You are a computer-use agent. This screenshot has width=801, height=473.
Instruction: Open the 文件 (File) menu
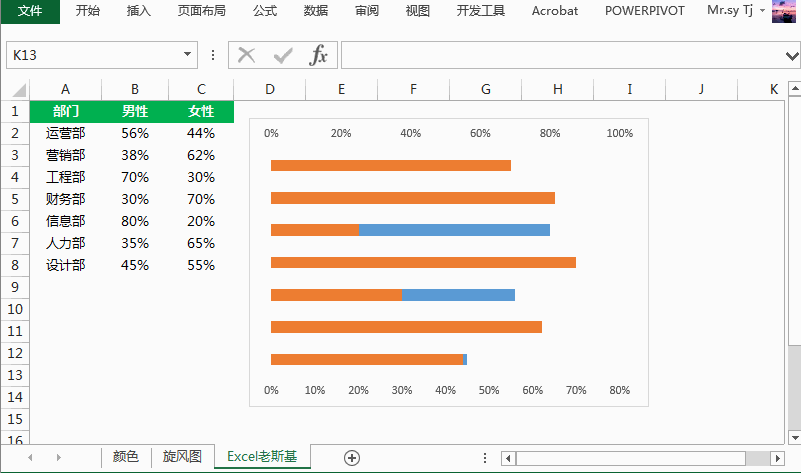pos(30,11)
